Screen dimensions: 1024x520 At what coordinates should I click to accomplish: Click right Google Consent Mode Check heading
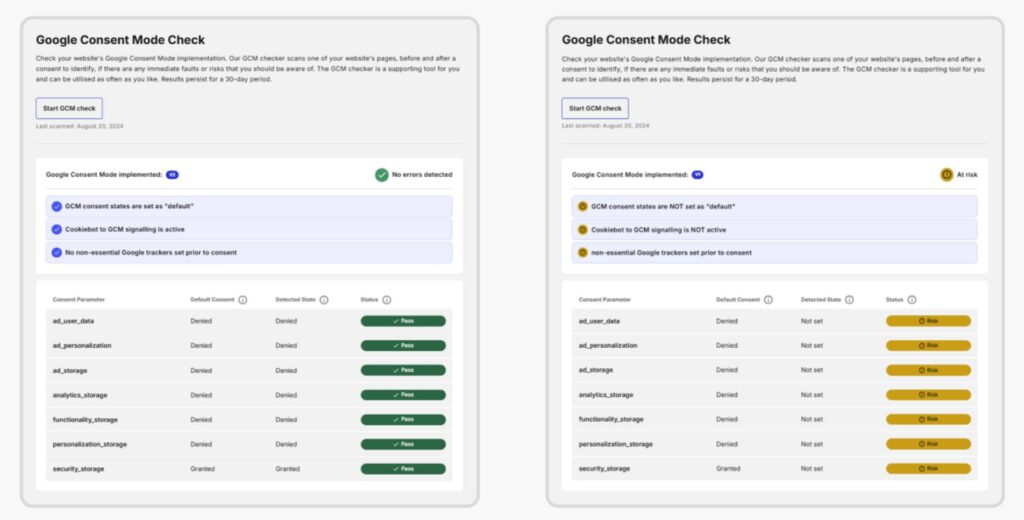(646, 40)
